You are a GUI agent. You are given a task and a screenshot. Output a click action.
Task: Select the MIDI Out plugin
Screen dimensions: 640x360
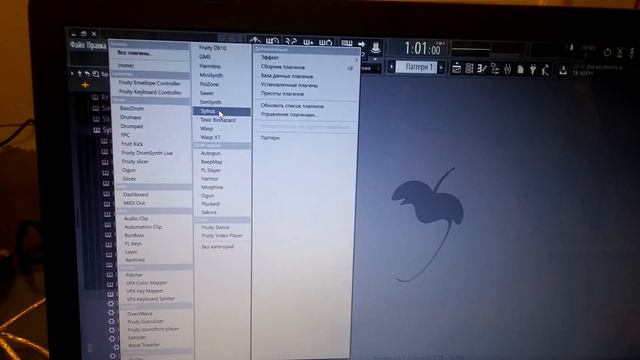[x=134, y=203]
